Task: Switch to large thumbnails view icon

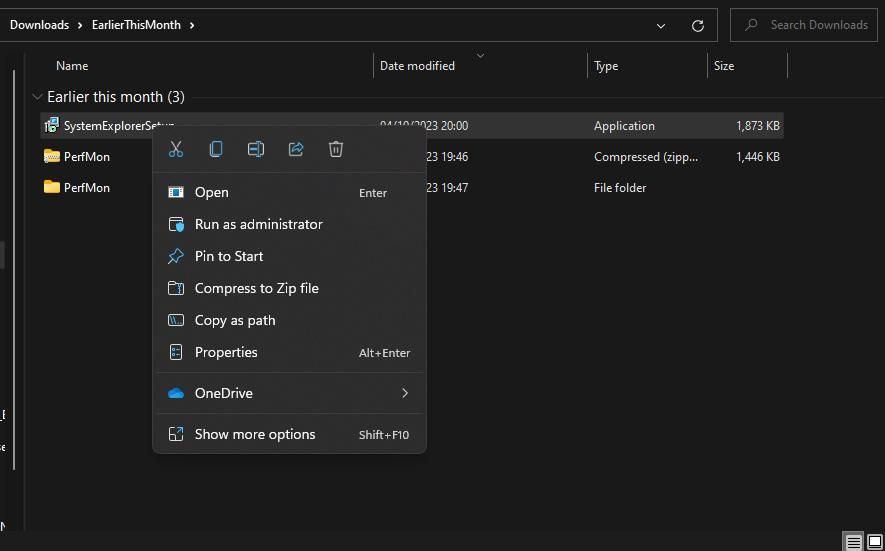Action: click(x=874, y=542)
